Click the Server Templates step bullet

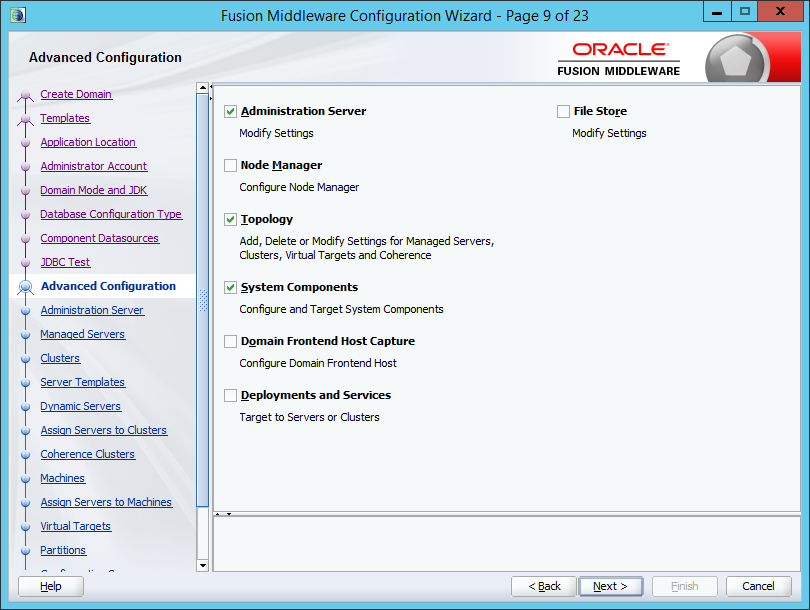pyautogui.click(x=25, y=383)
